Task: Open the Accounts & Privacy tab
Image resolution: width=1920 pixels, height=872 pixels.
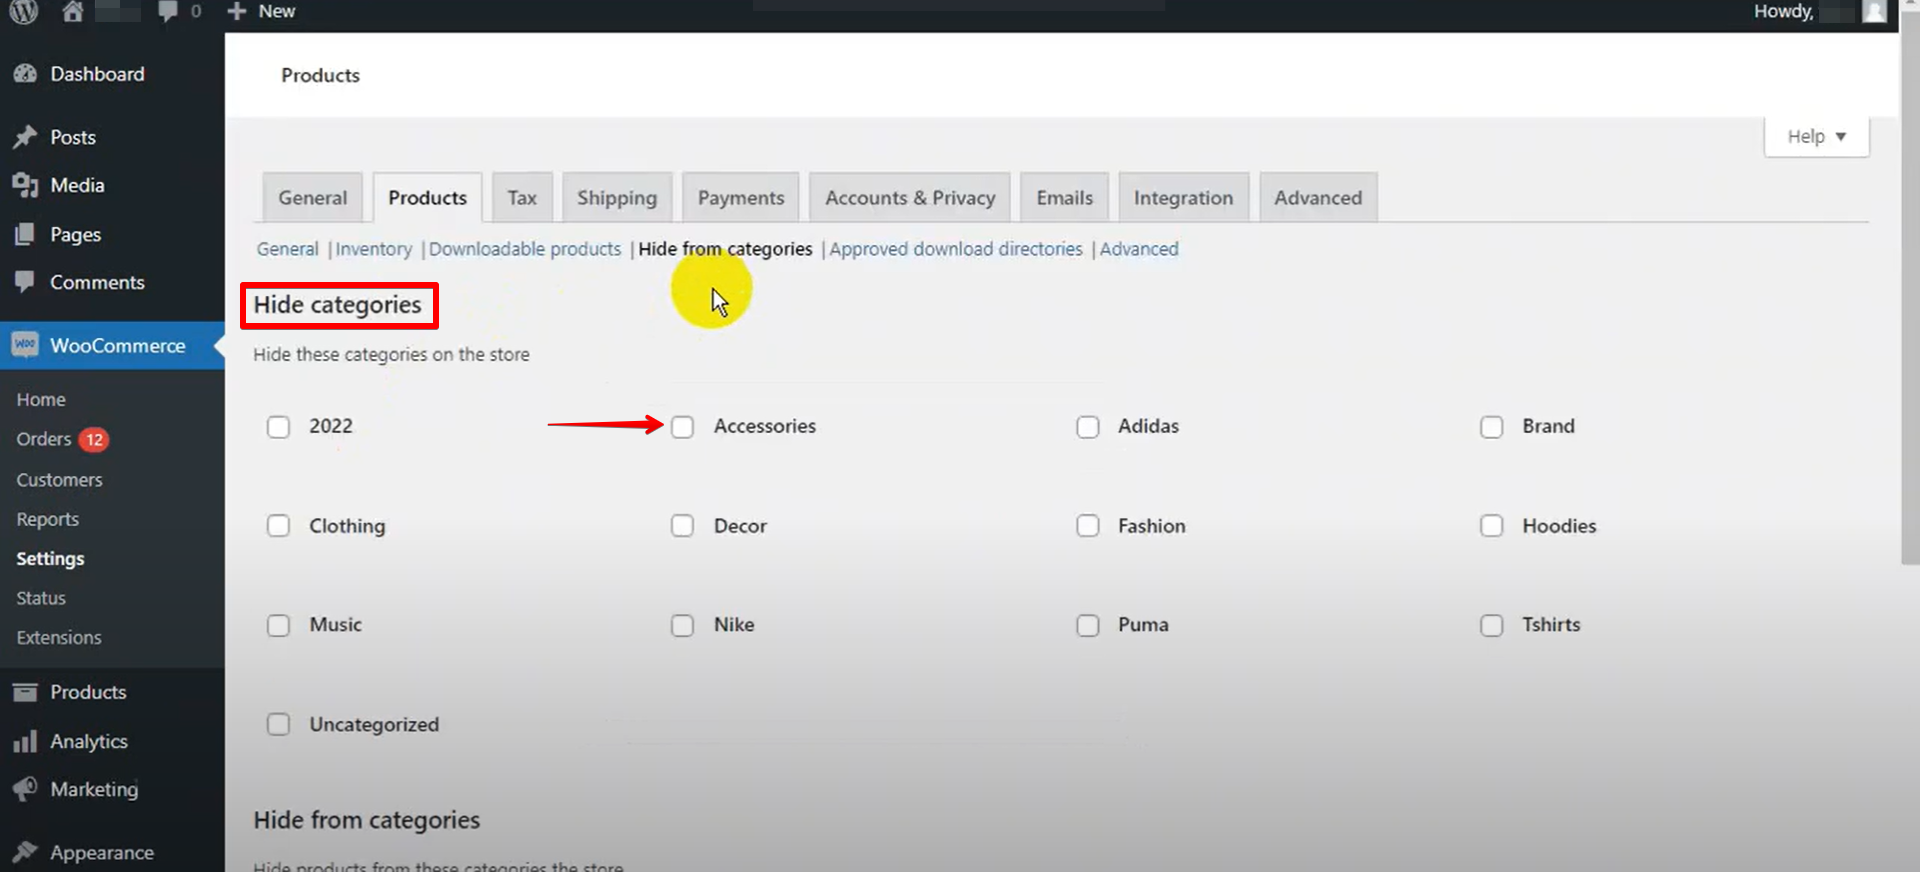Action: pos(909,198)
